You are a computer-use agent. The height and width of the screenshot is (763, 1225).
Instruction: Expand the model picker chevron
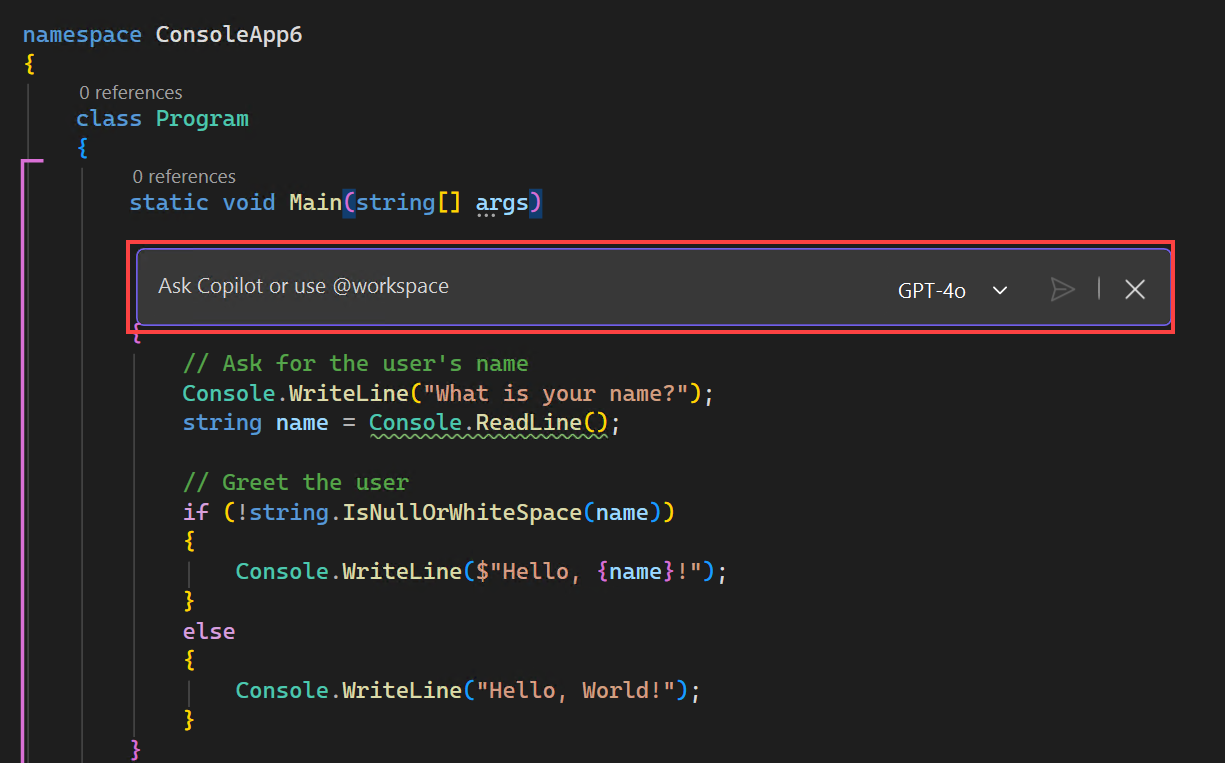tap(999, 290)
